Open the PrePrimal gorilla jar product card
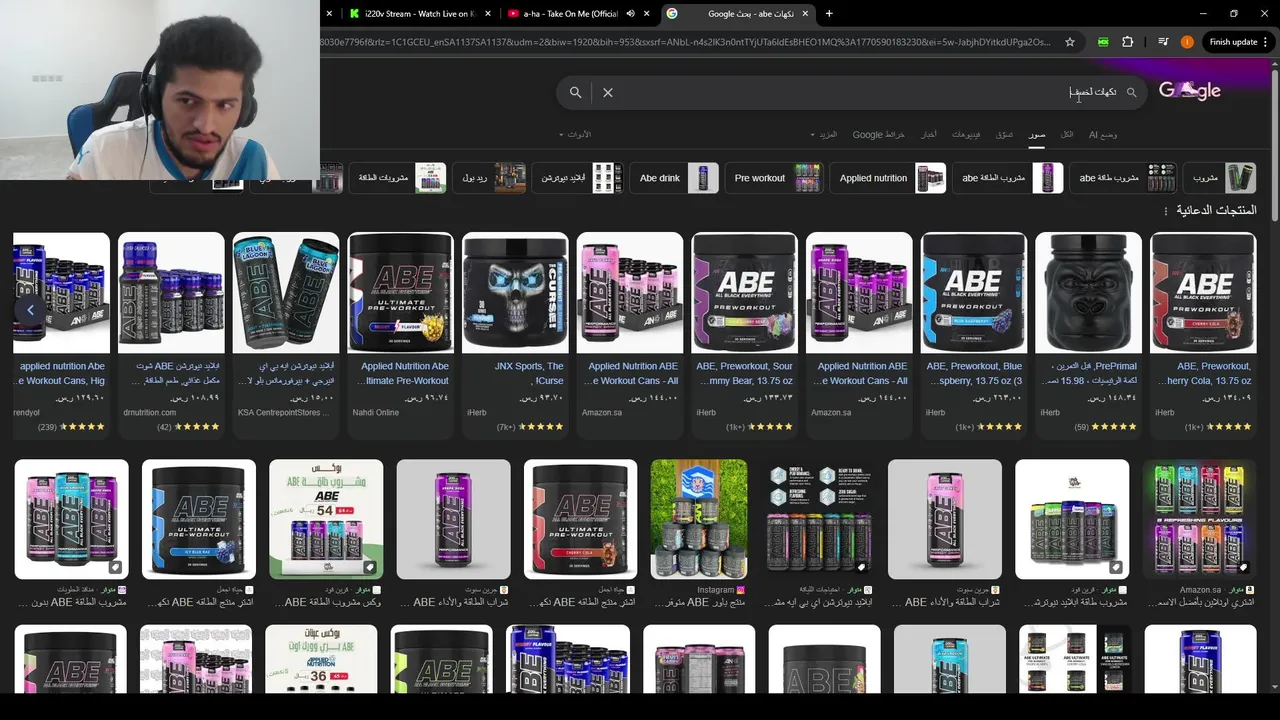Image resolution: width=1280 pixels, height=720 pixels. pos(1088,335)
